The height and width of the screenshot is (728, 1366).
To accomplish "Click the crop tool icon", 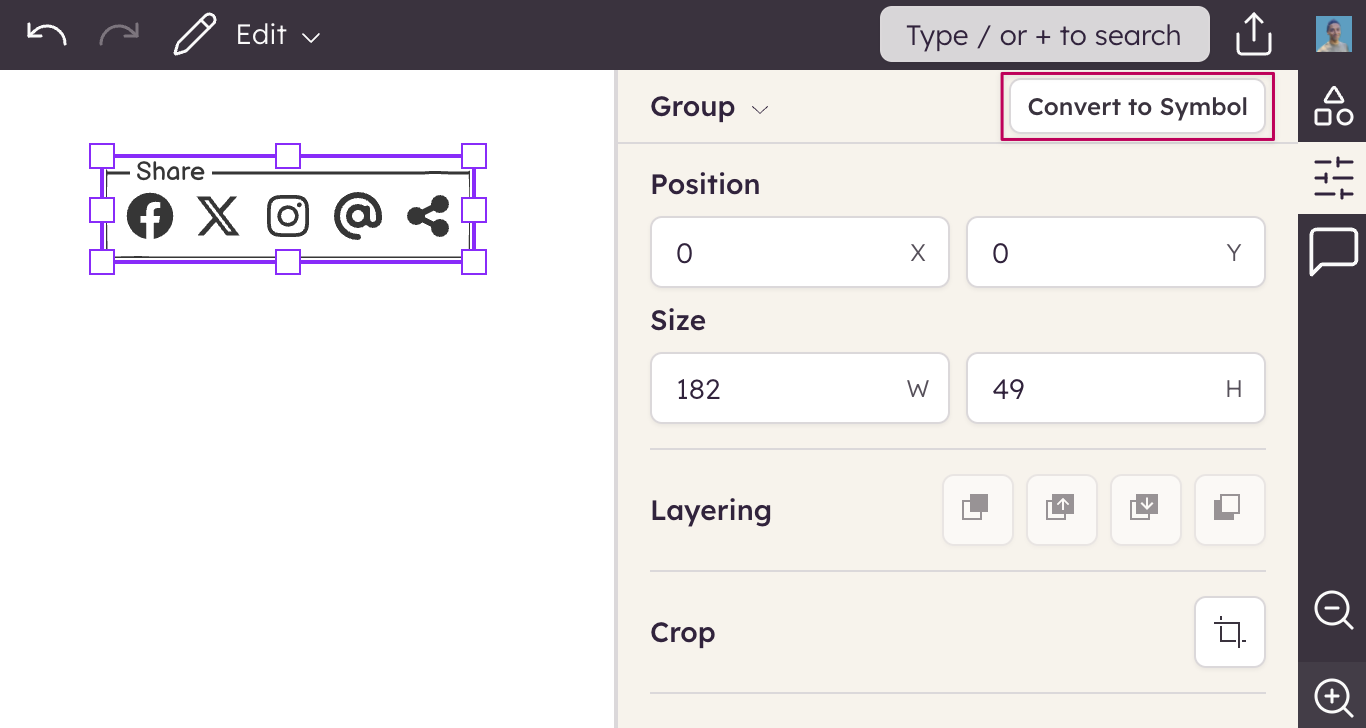I will point(1229,632).
